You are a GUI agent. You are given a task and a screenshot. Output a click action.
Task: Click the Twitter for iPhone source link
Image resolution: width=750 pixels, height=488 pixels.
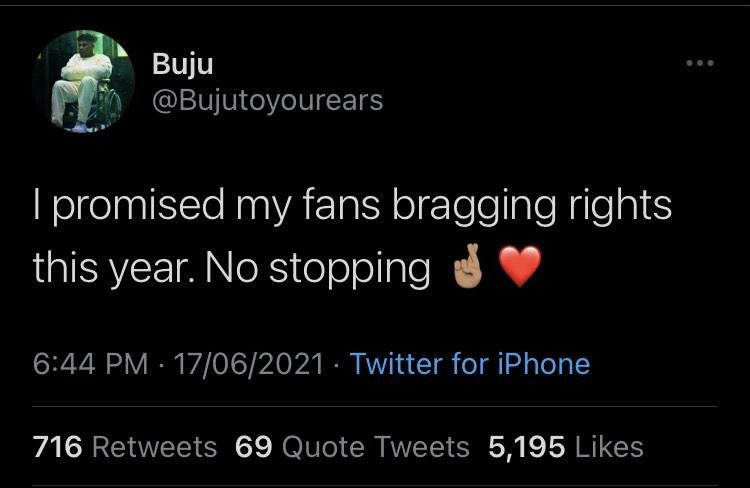[470, 364]
